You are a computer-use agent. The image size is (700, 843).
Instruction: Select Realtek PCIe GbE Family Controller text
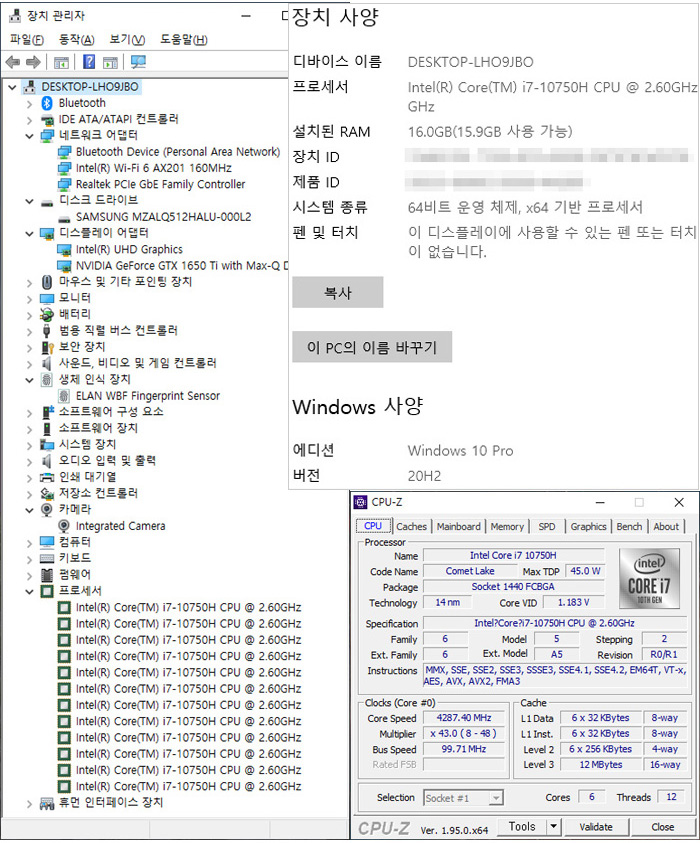point(160,184)
